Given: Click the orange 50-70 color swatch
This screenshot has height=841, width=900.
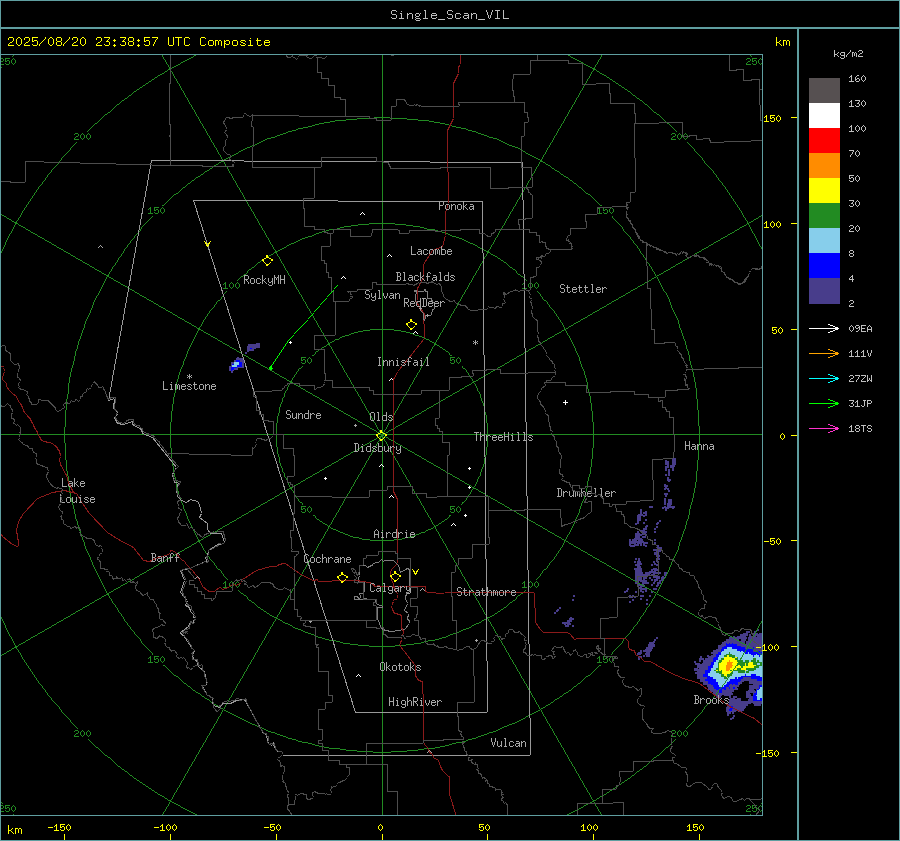Looking at the screenshot, I should (824, 166).
